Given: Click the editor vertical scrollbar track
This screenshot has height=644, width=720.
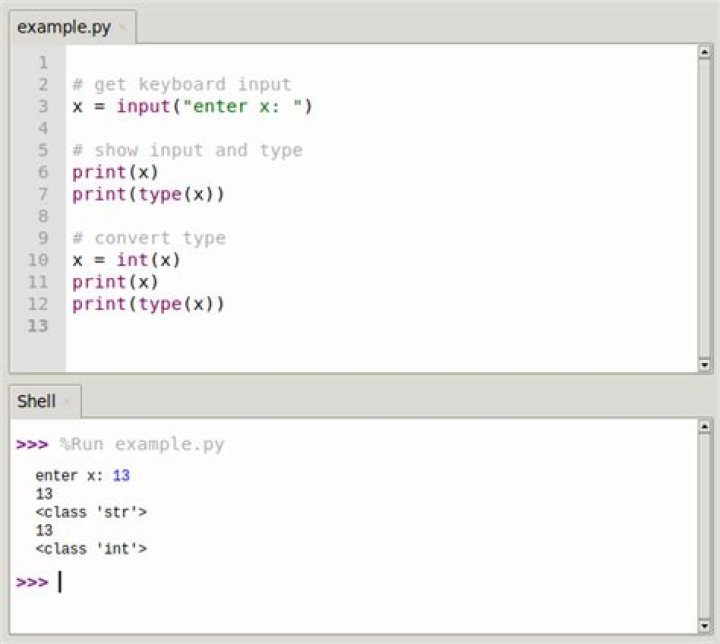Looking at the screenshot, I should pos(704,208).
